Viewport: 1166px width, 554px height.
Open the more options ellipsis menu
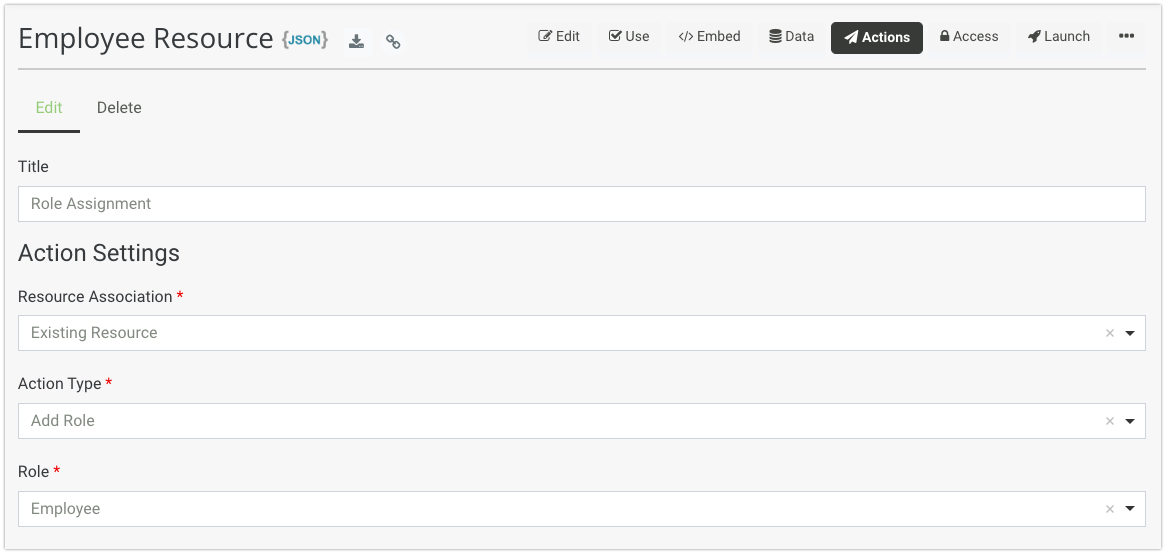point(1126,37)
